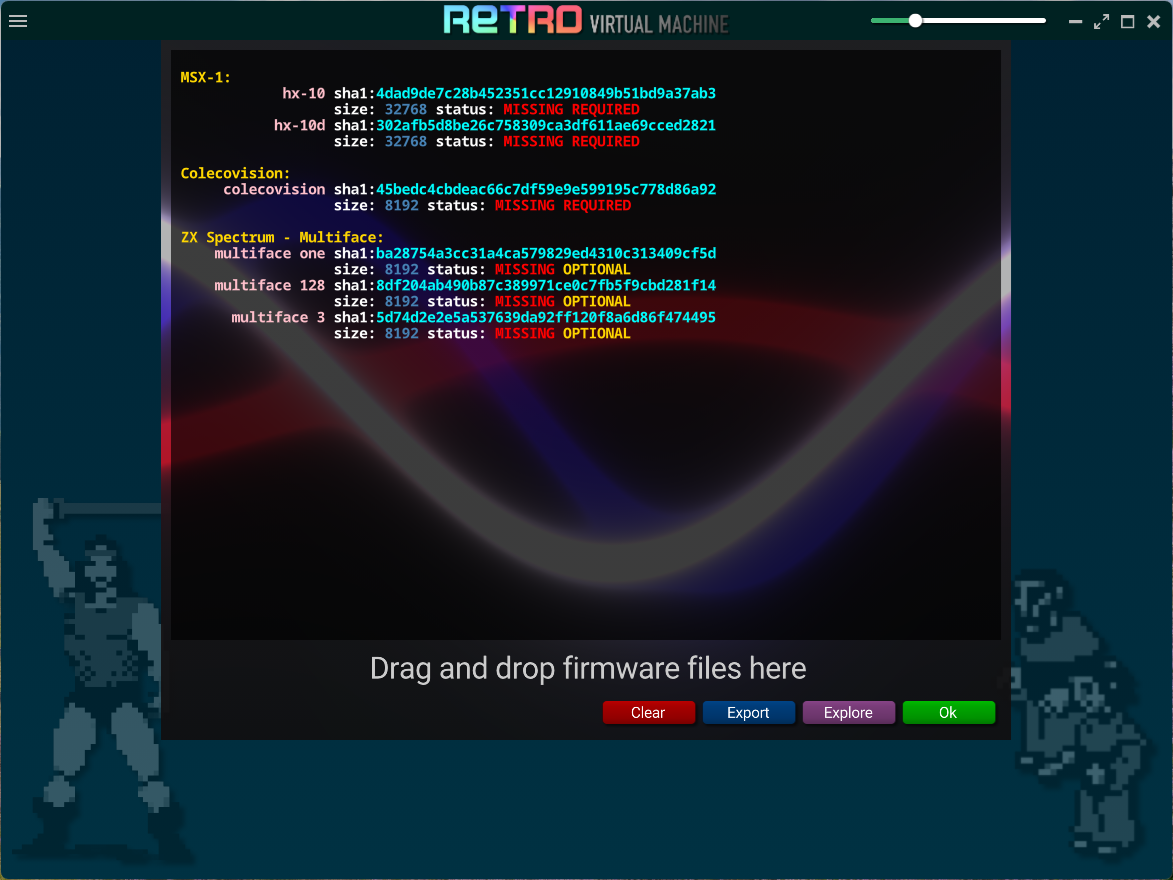This screenshot has height=880, width=1173.
Task: Click the colecovision size value 8192
Action: point(402,205)
